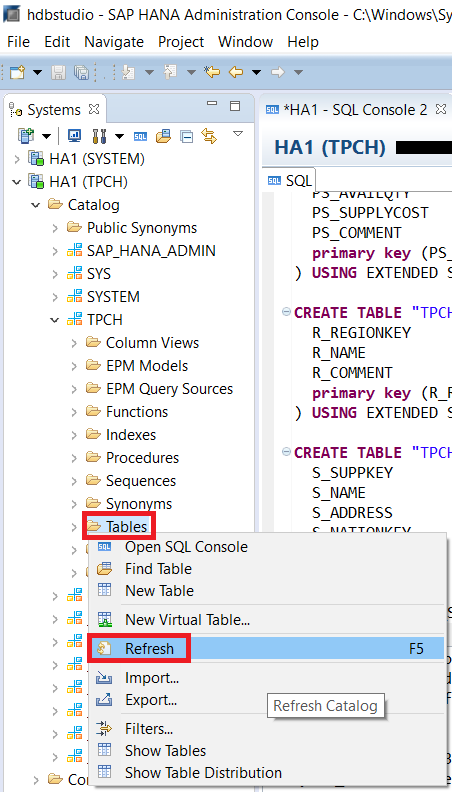The height and width of the screenshot is (792, 452).
Task: Minimize the Systems view panel
Action: point(212,104)
